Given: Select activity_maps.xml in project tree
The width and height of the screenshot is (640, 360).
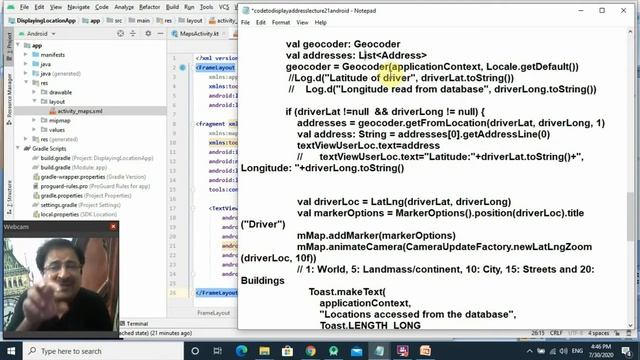Looking at the screenshot, I should coord(80,111).
